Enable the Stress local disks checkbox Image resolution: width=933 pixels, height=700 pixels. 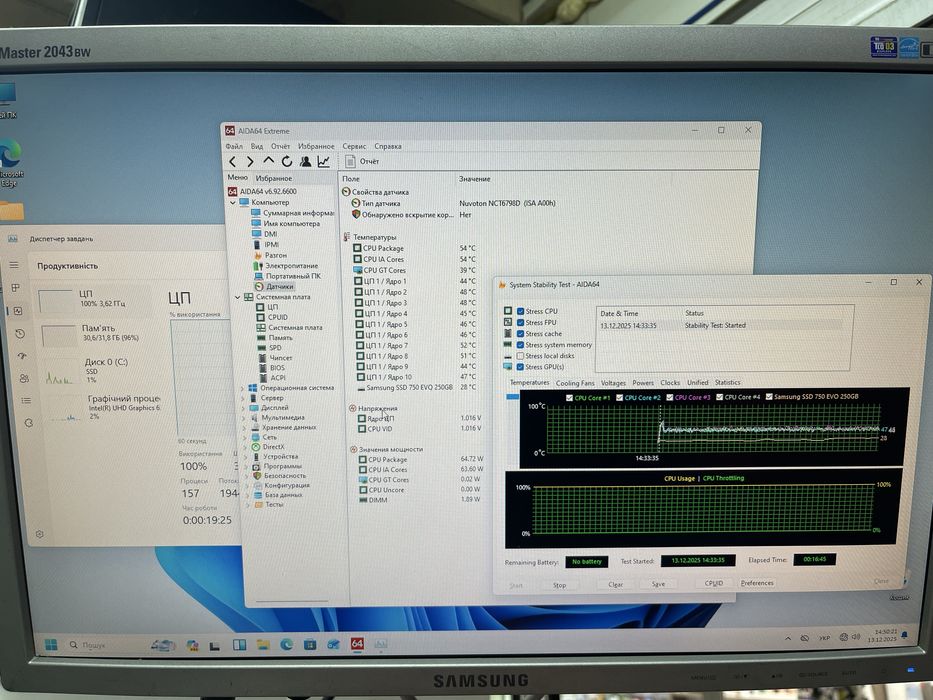coord(520,356)
